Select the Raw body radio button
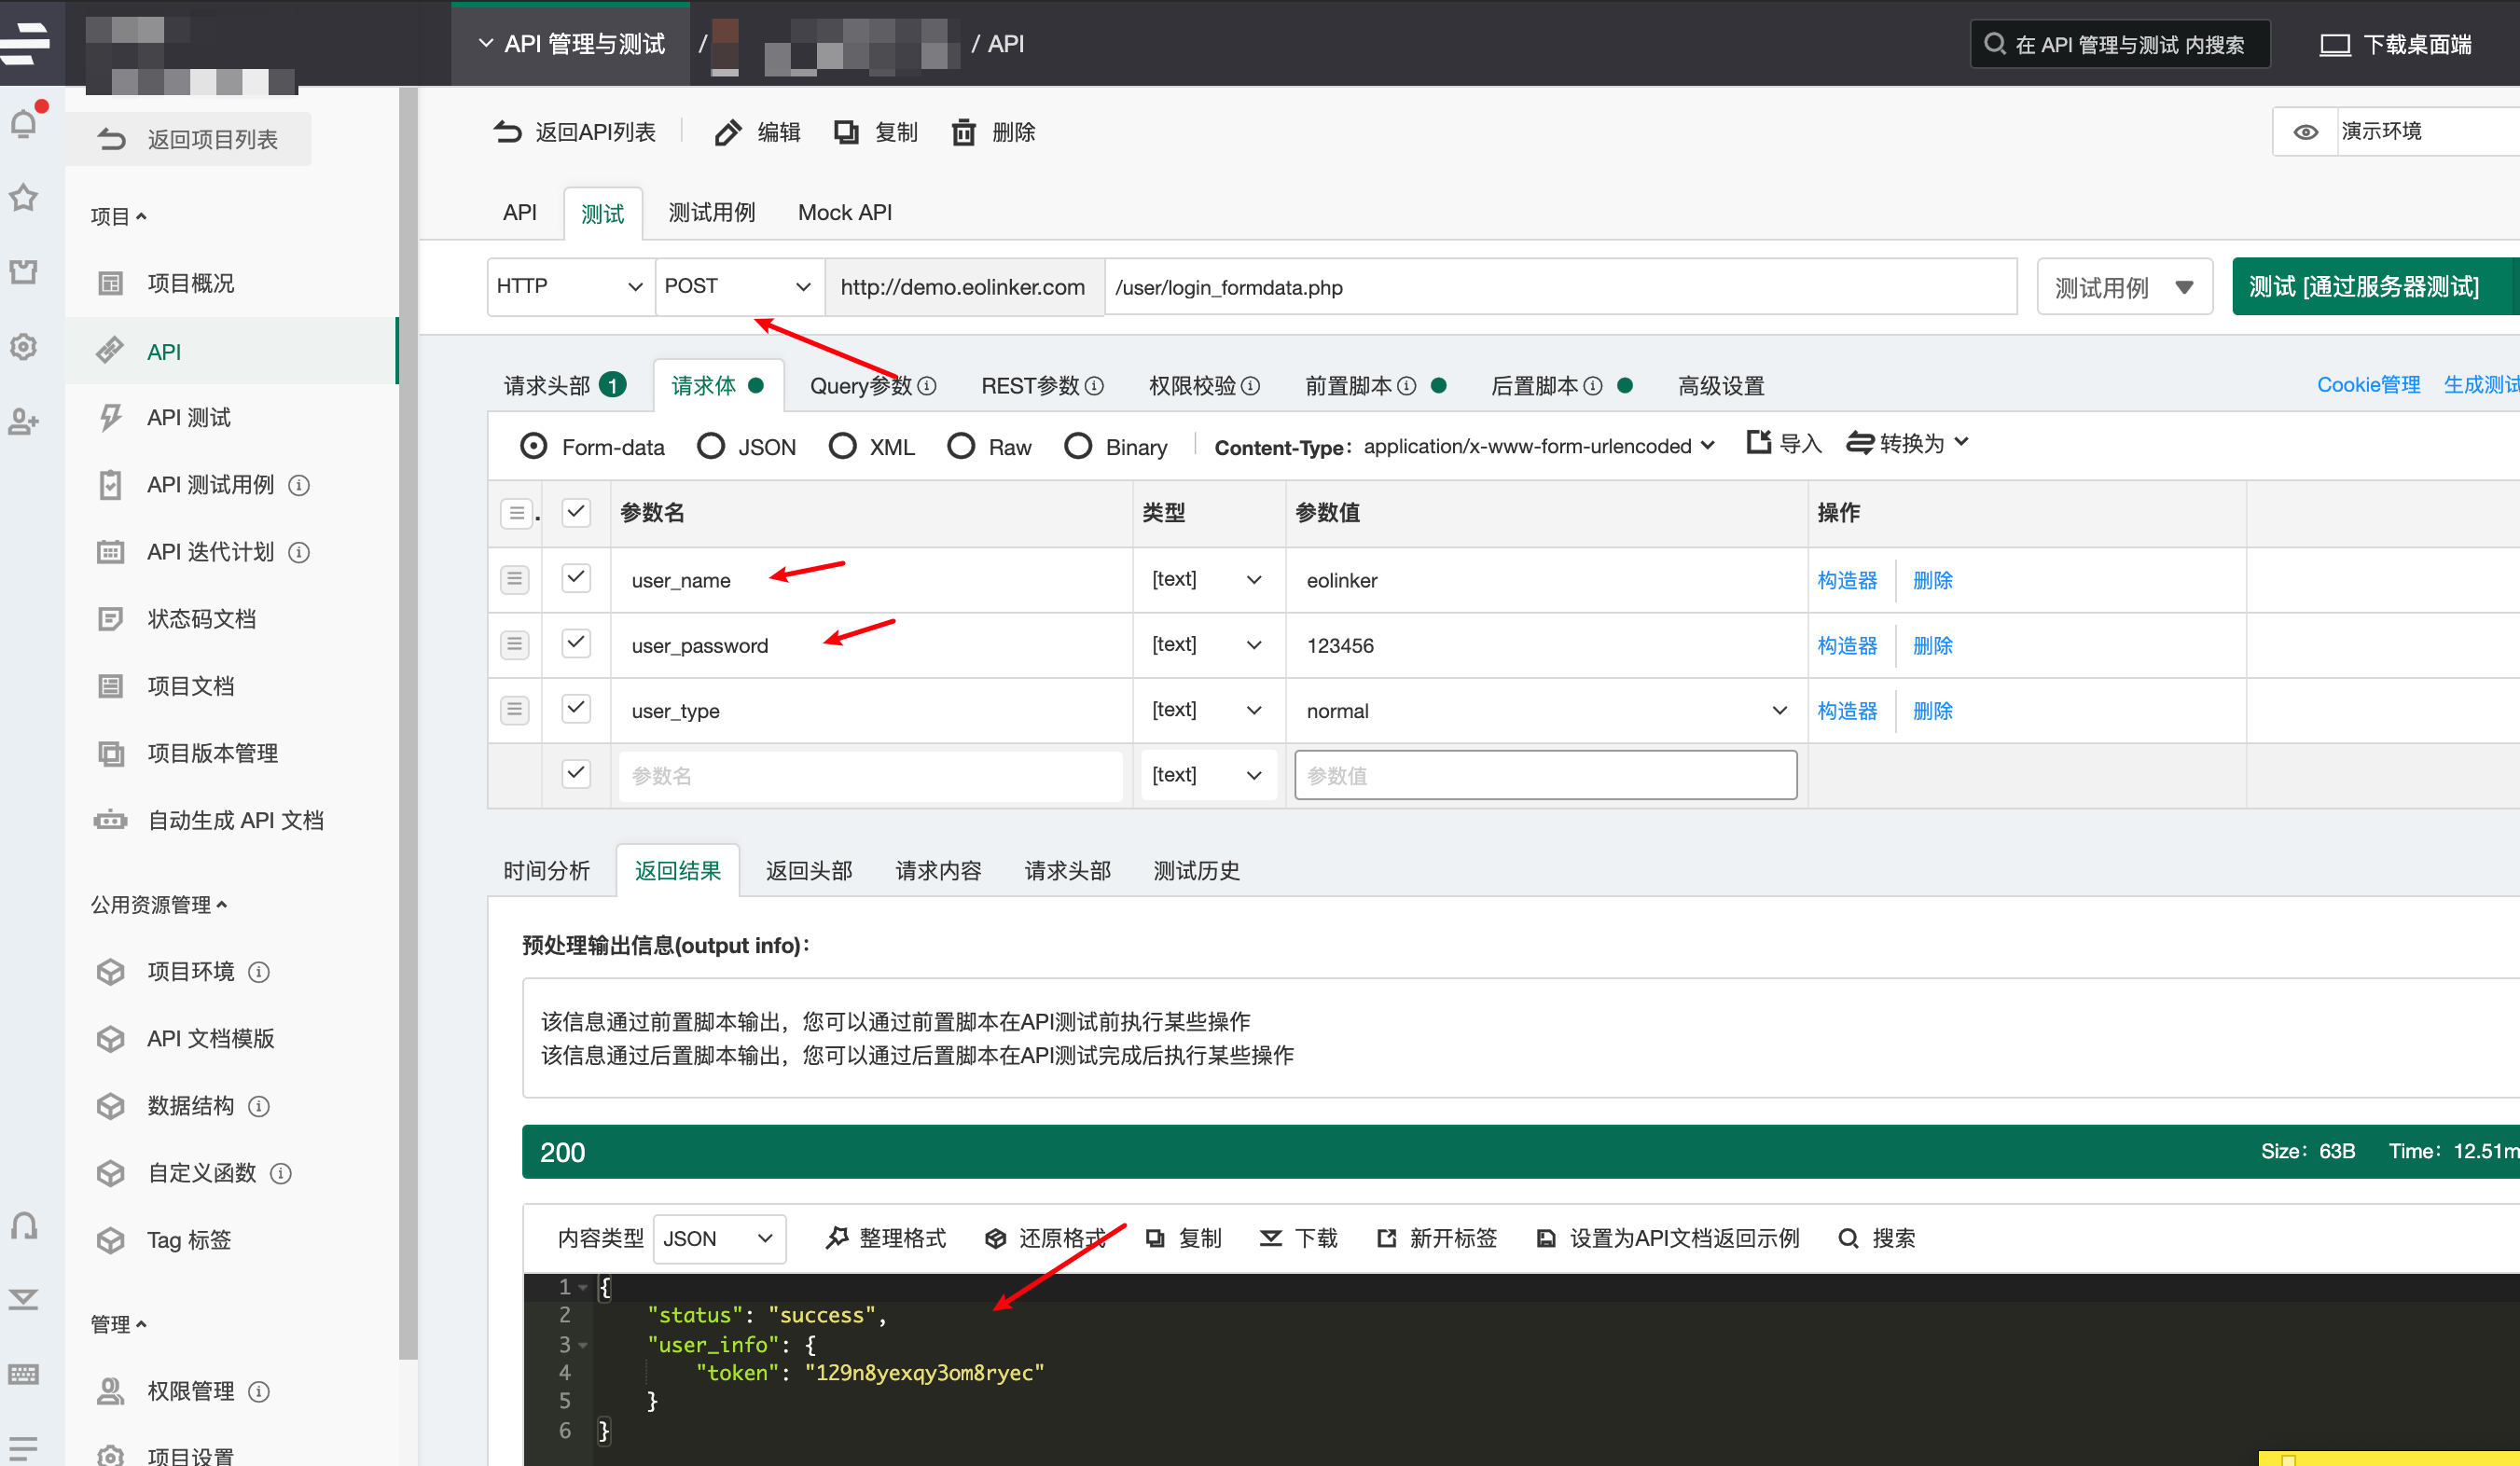This screenshot has height=1466, width=2520. click(961, 446)
